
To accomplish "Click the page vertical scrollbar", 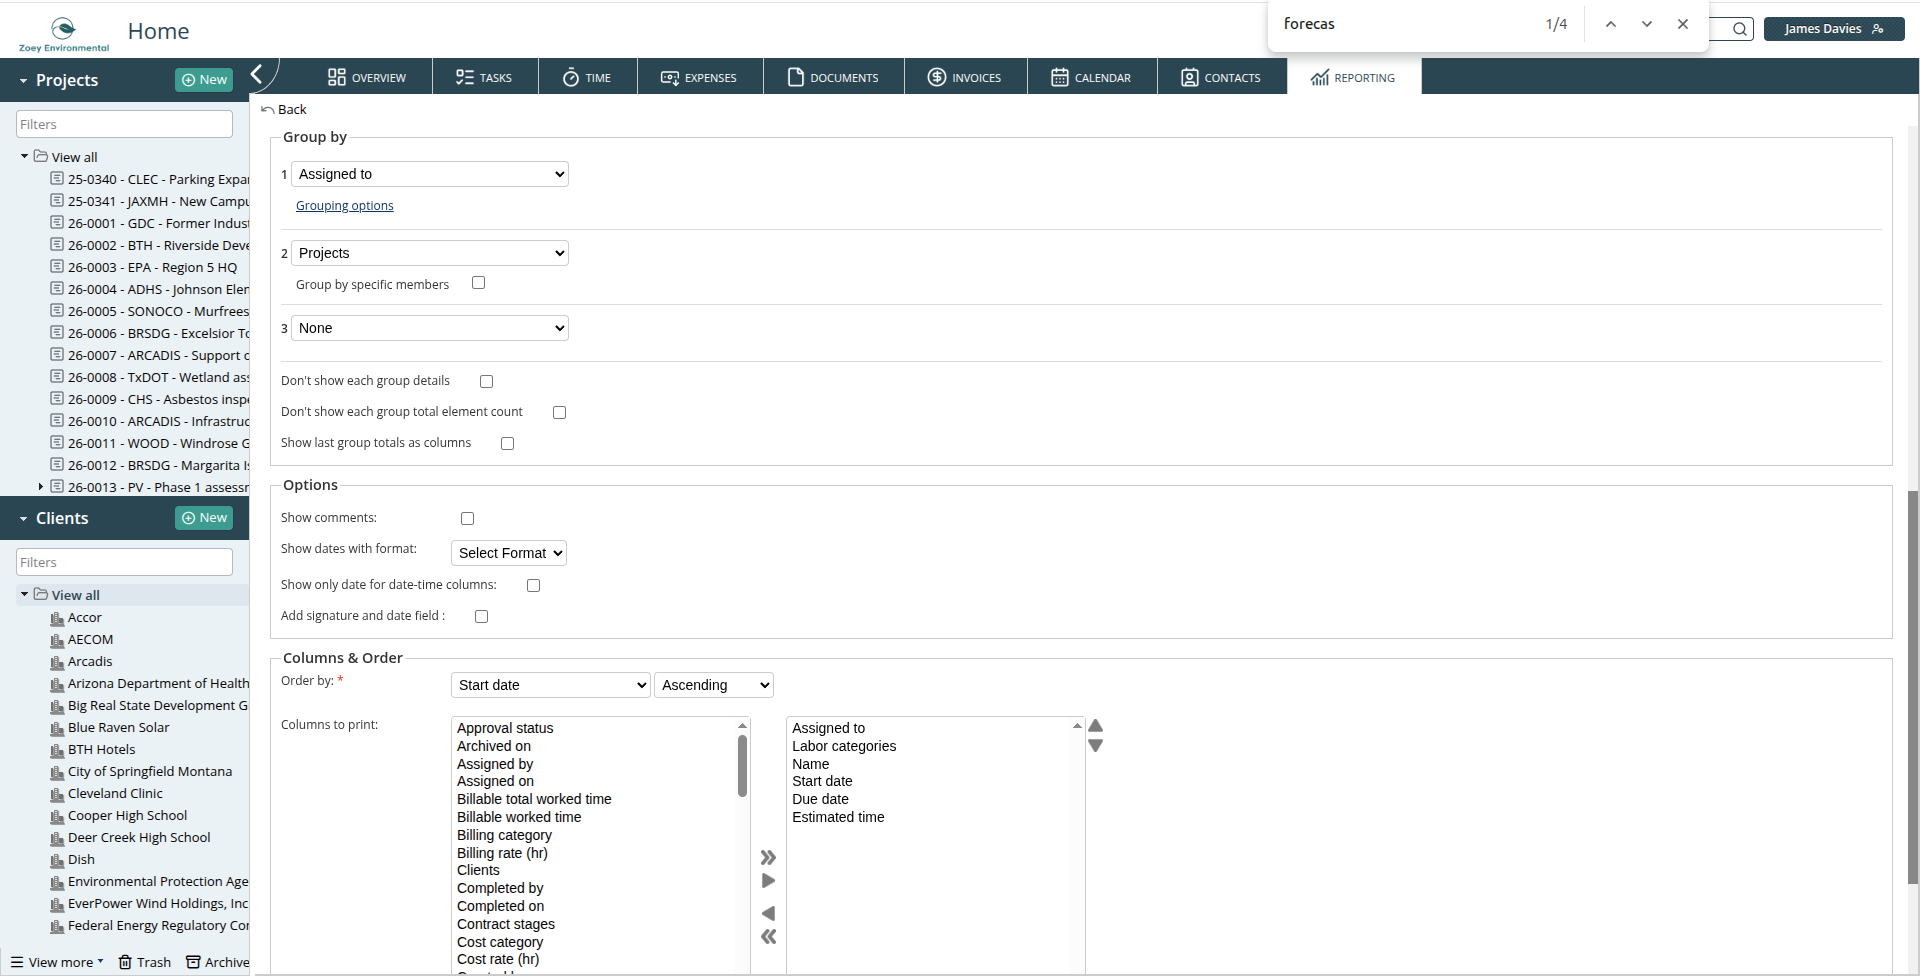I will pos(1912,687).
